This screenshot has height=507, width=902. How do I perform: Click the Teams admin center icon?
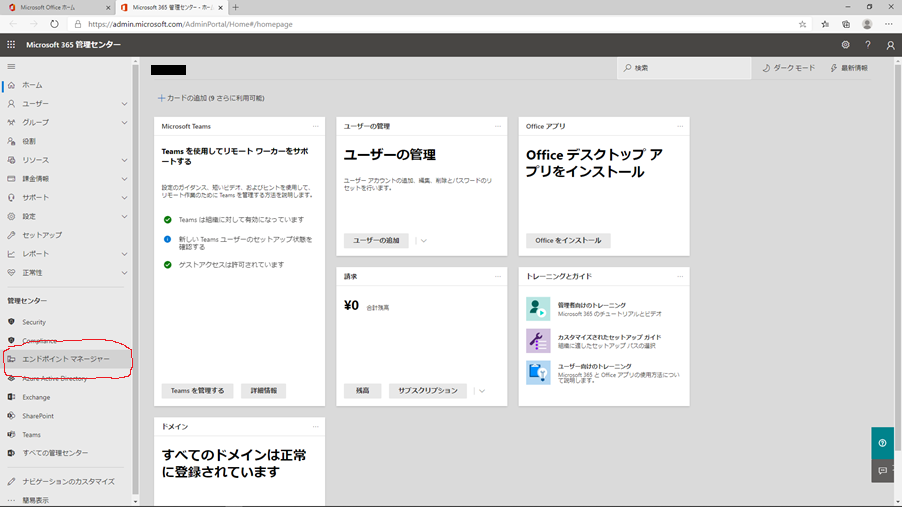11,434
